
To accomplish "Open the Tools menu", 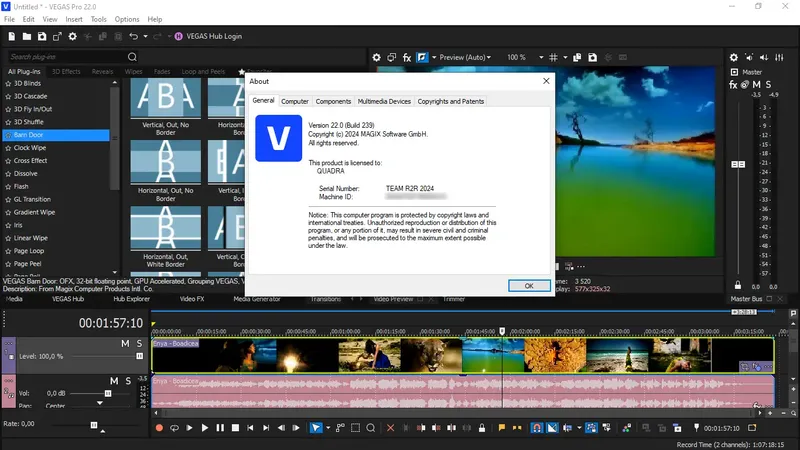I will (98, 19).
